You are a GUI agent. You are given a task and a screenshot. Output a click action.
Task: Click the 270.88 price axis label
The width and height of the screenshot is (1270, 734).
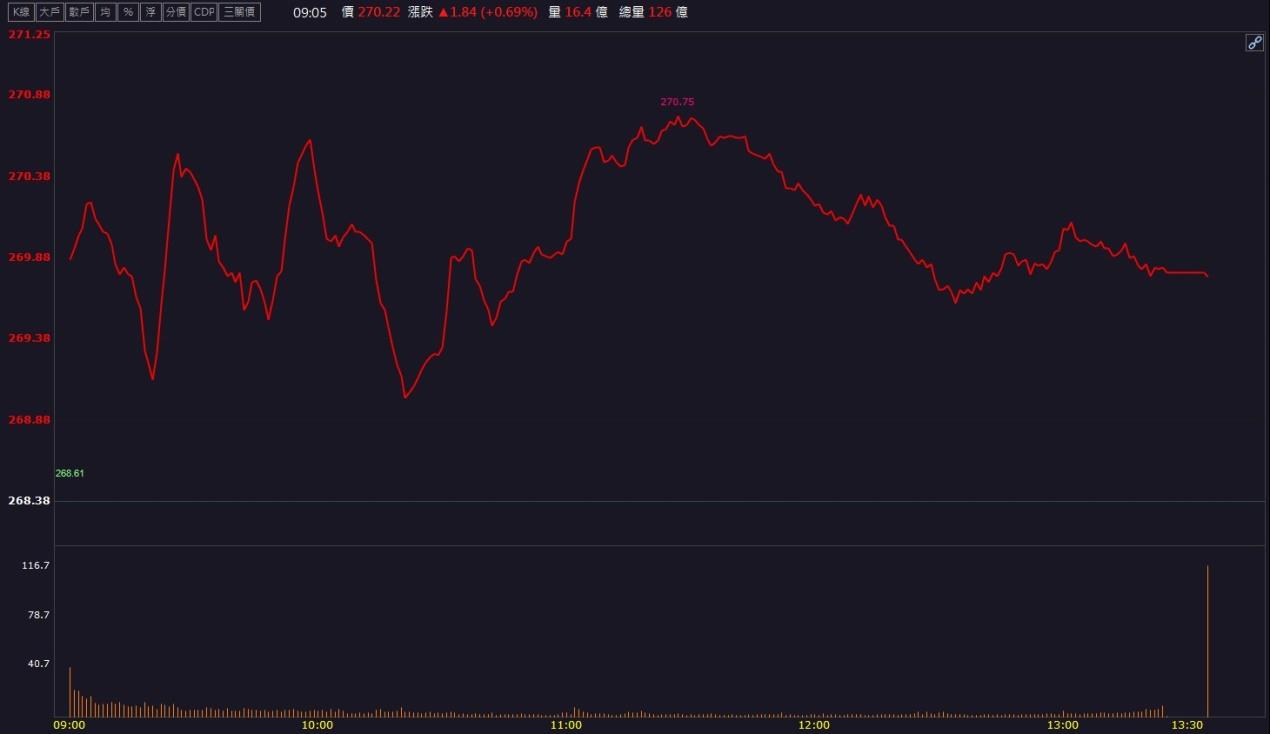coord(29,94)
